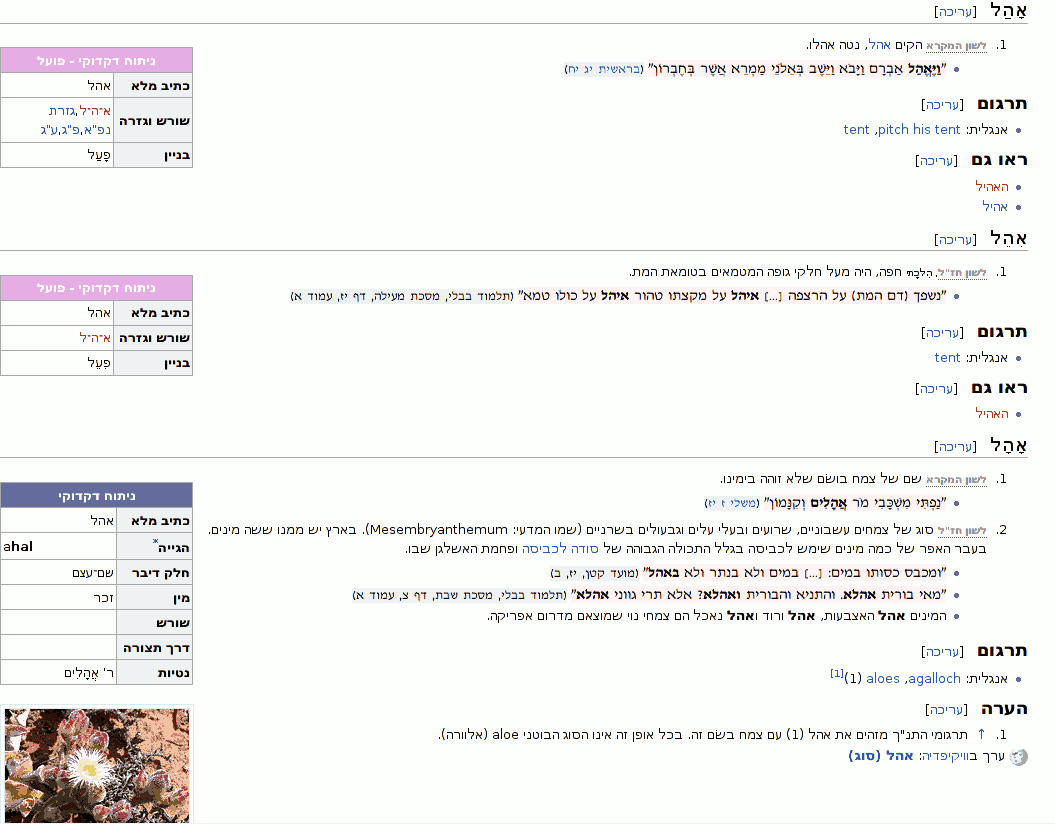Click the דרך תצורה row label
Image resolution: width=1055 pixels, height=824 pixels.
(155, 648)
